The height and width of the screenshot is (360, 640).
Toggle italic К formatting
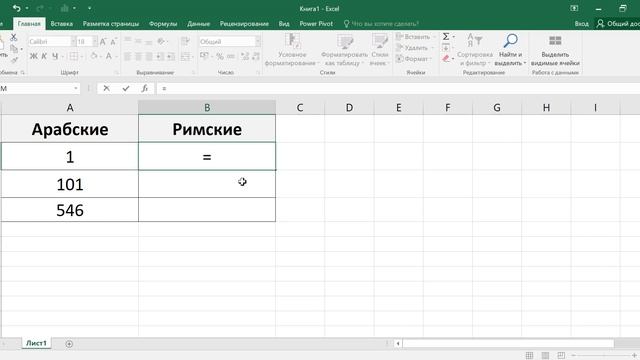click(44, 56)
